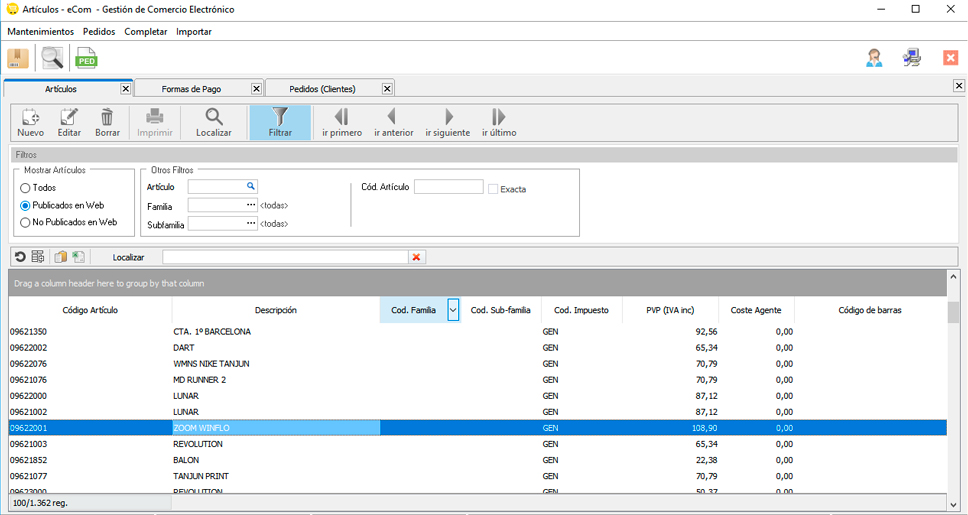Check the Exacta checkbox
This screenshot has height=515, width=968.
(493, 189)
